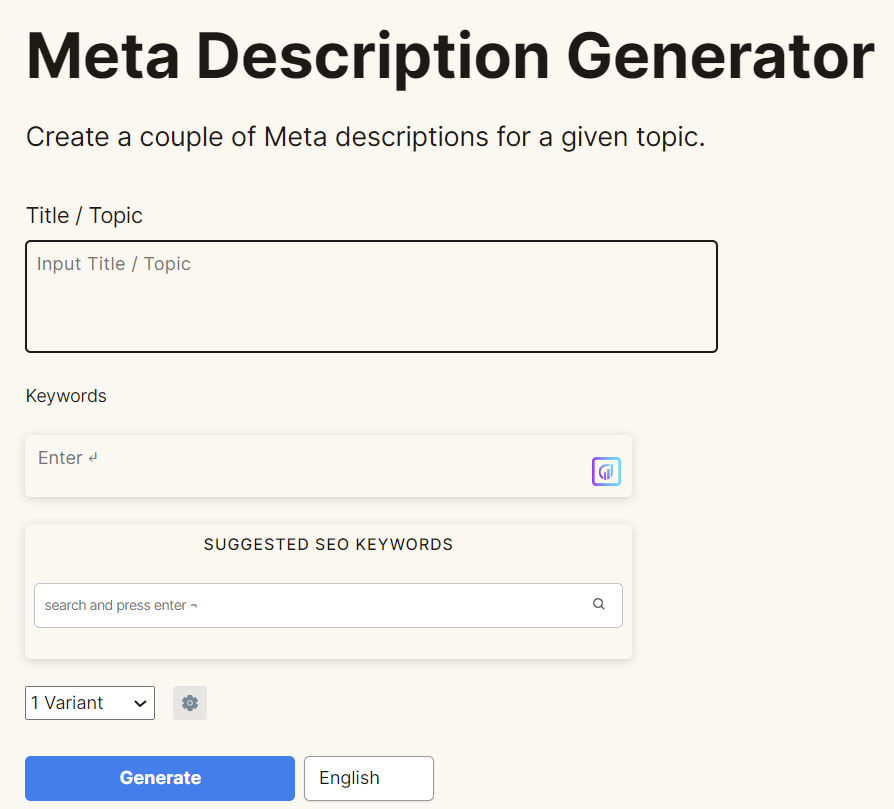Viewport: 894px width, 809px height.
Task: Click into the Keywords Enter field
Action: 300,465
